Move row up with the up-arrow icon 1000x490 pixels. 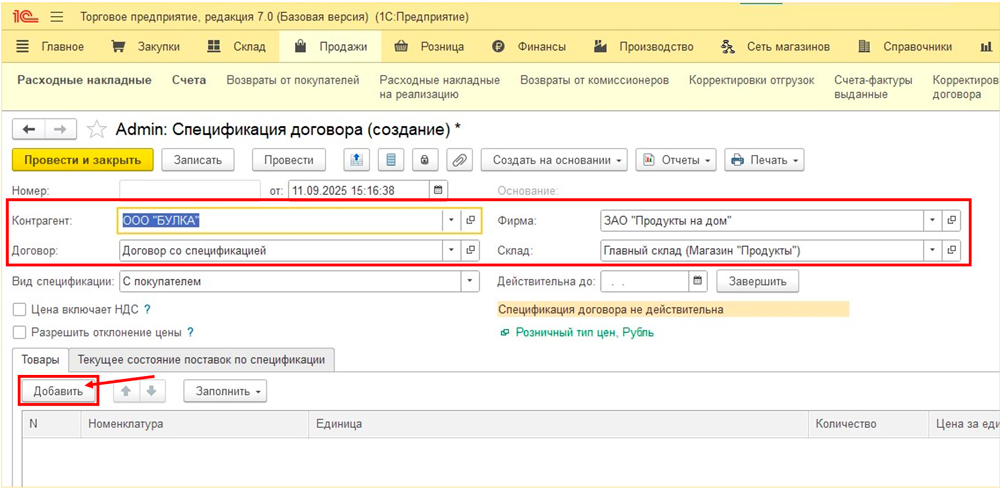(x=127, y=391)
